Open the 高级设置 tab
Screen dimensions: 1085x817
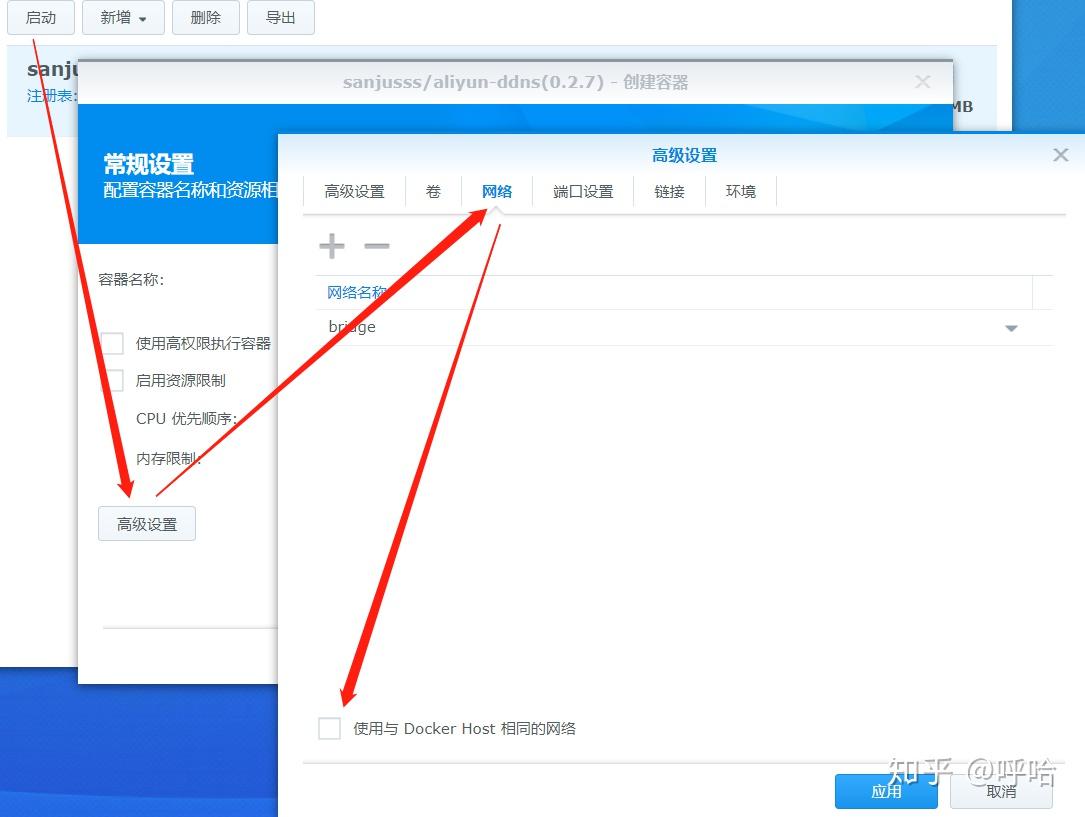click(354, 191)
